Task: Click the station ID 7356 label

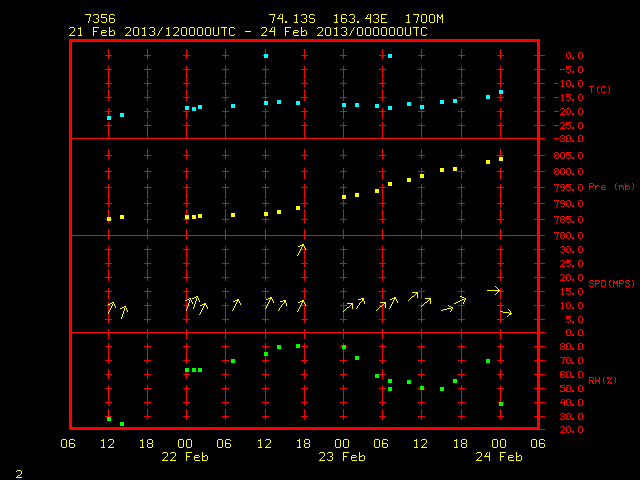Action: click(100, 19)
